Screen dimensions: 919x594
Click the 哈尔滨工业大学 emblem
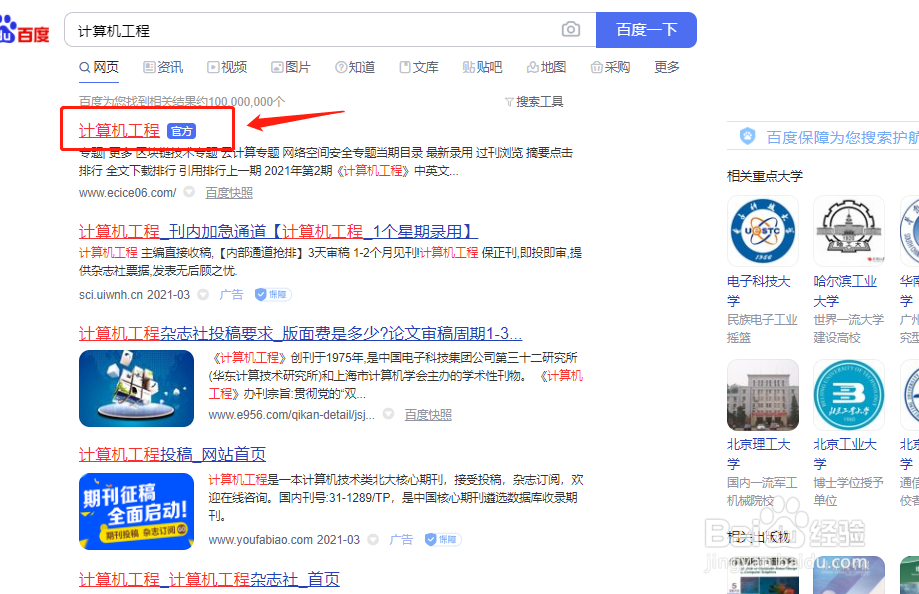(x=847, y=230)
